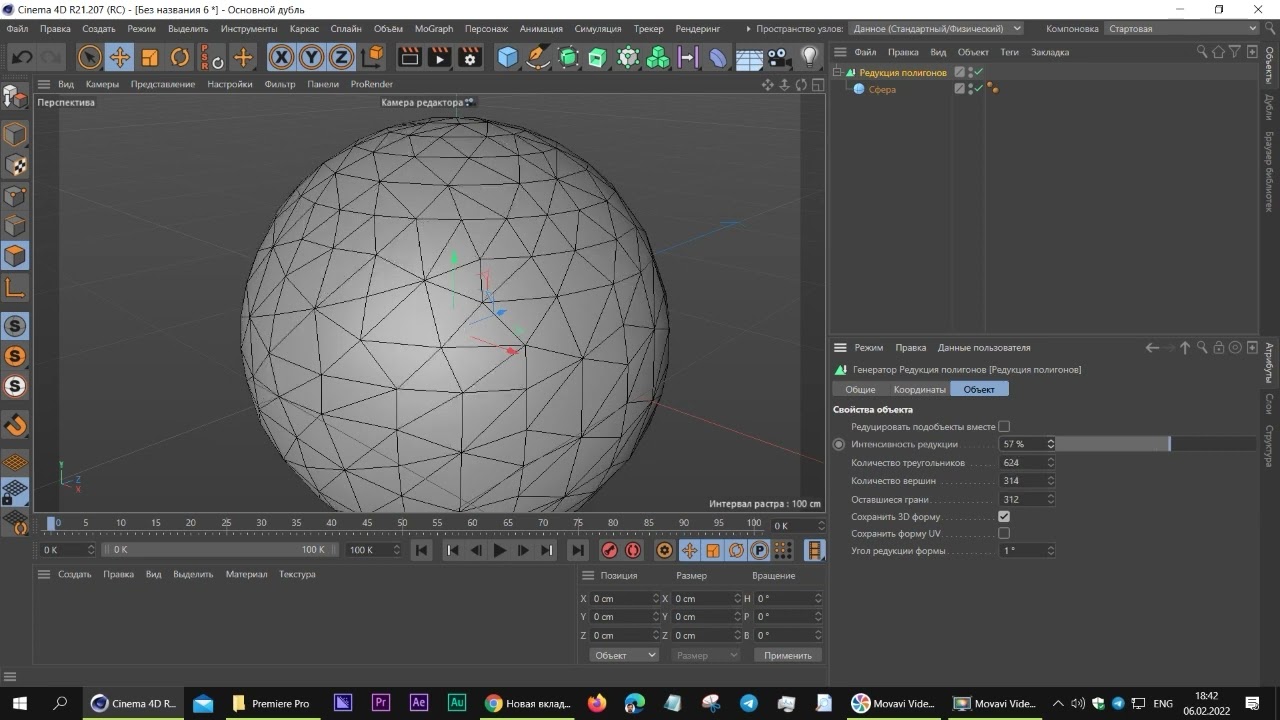Open the Spline Pen tool
This screenshot has width=1280, height=720.
(538, 57)
